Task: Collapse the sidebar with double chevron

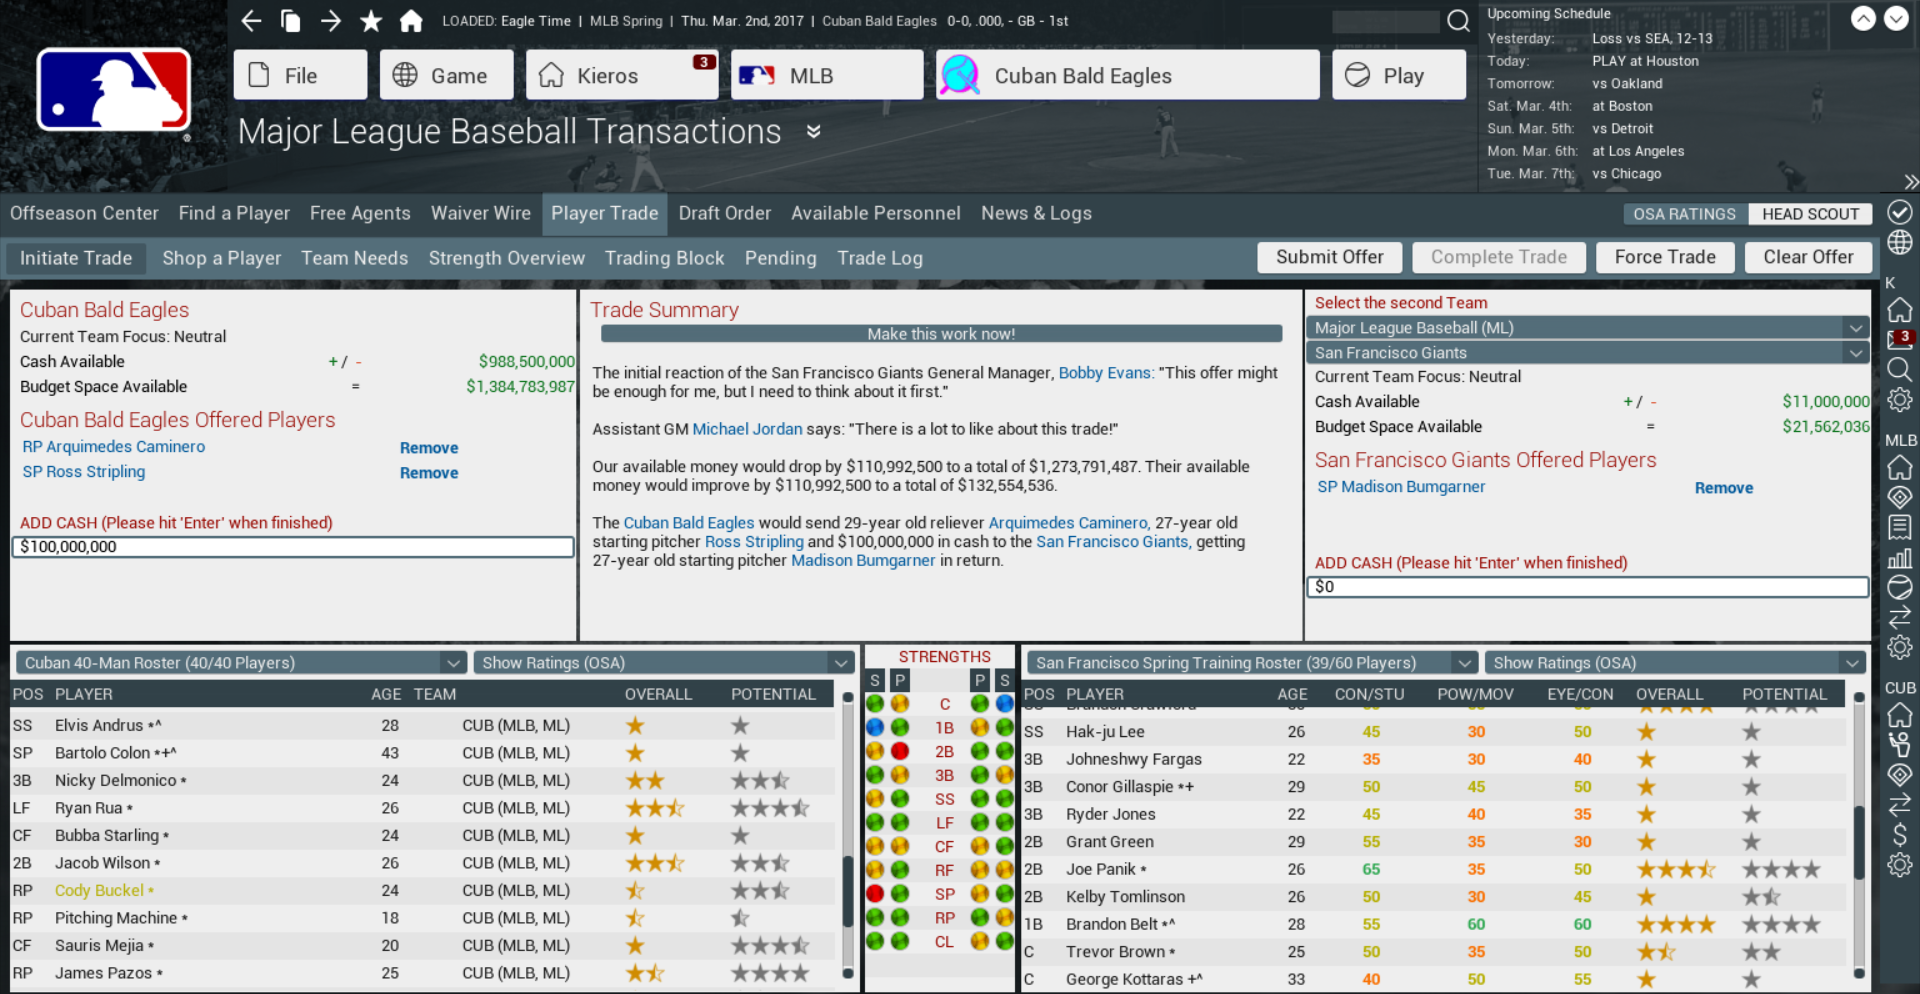Action: pos(1911,182)
